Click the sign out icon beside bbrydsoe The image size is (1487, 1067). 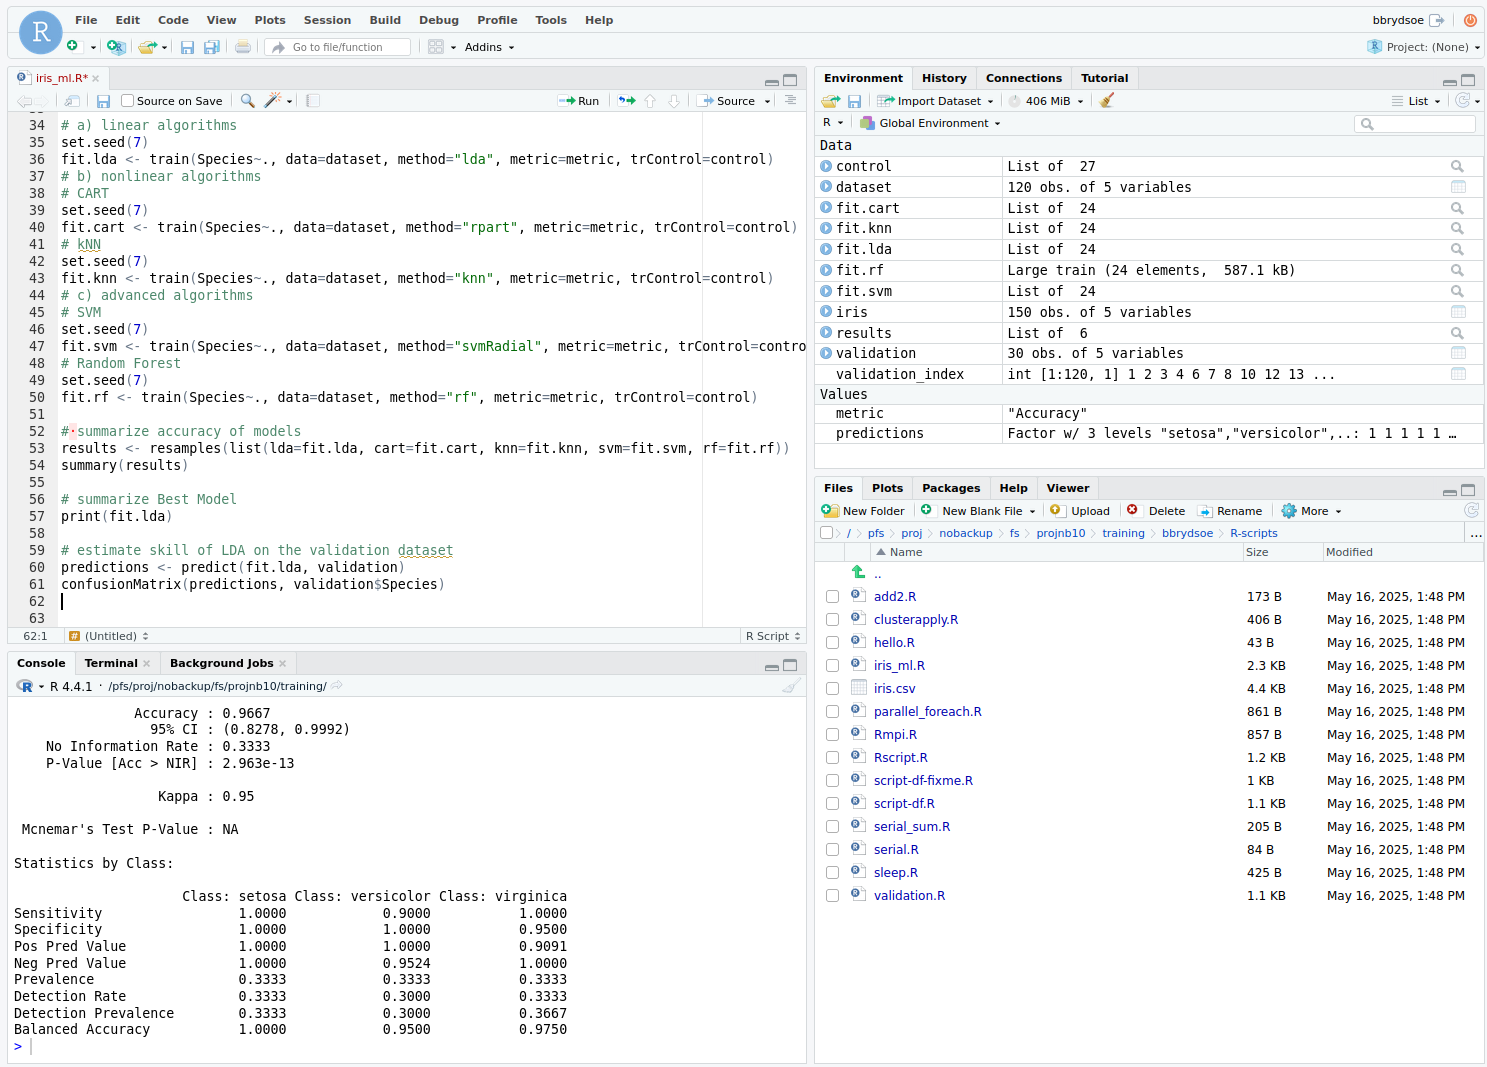1437,20
